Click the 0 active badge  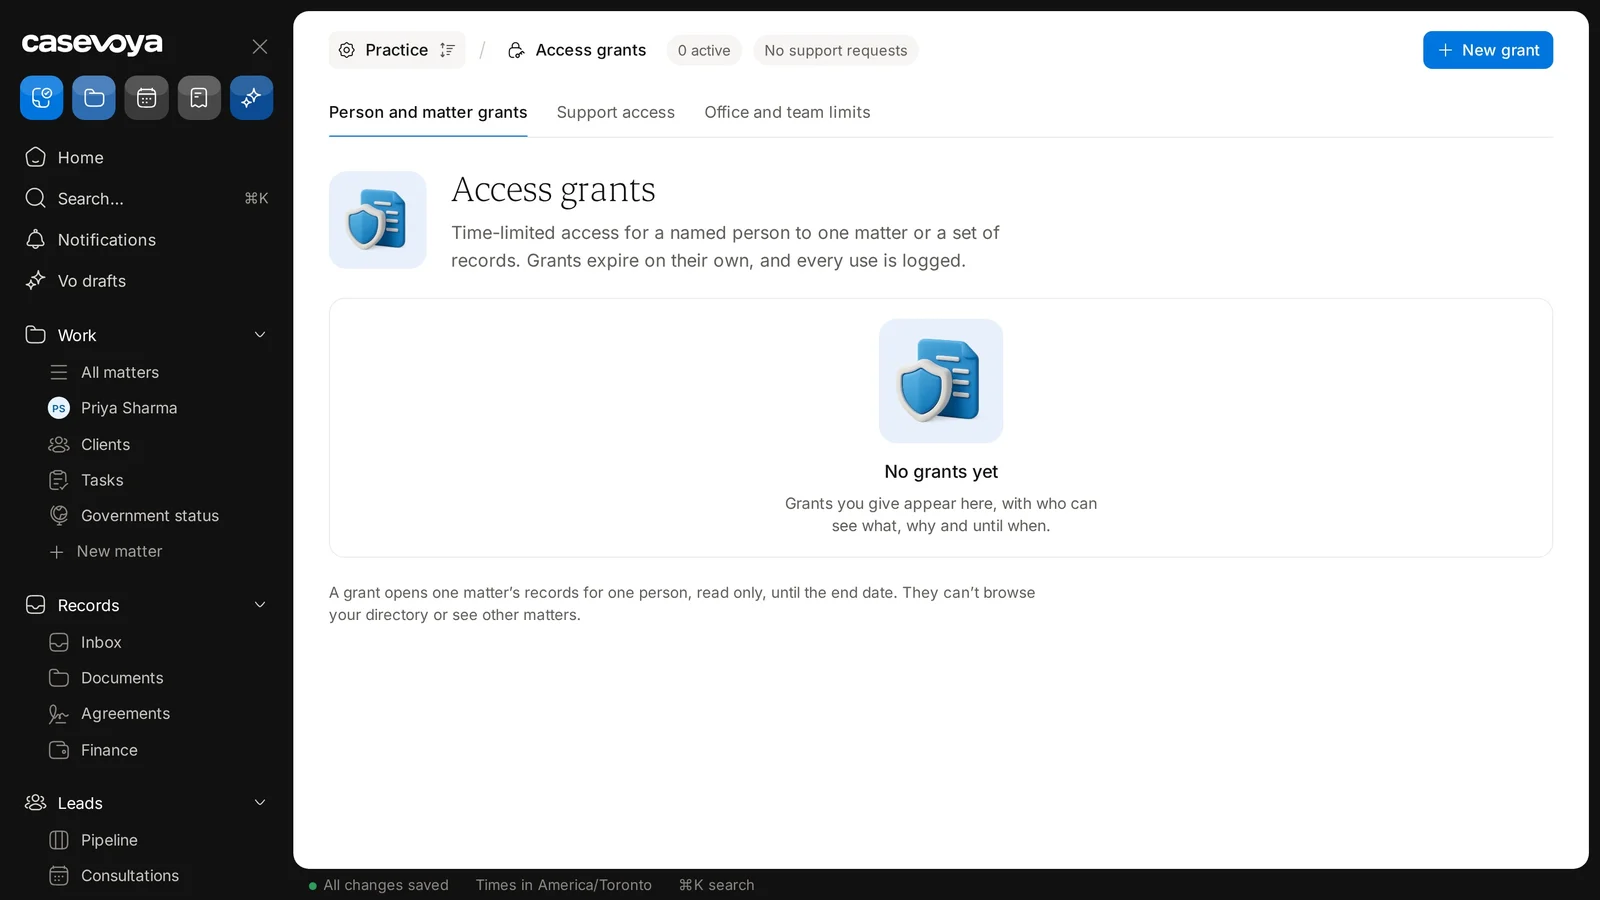point(704,50)
